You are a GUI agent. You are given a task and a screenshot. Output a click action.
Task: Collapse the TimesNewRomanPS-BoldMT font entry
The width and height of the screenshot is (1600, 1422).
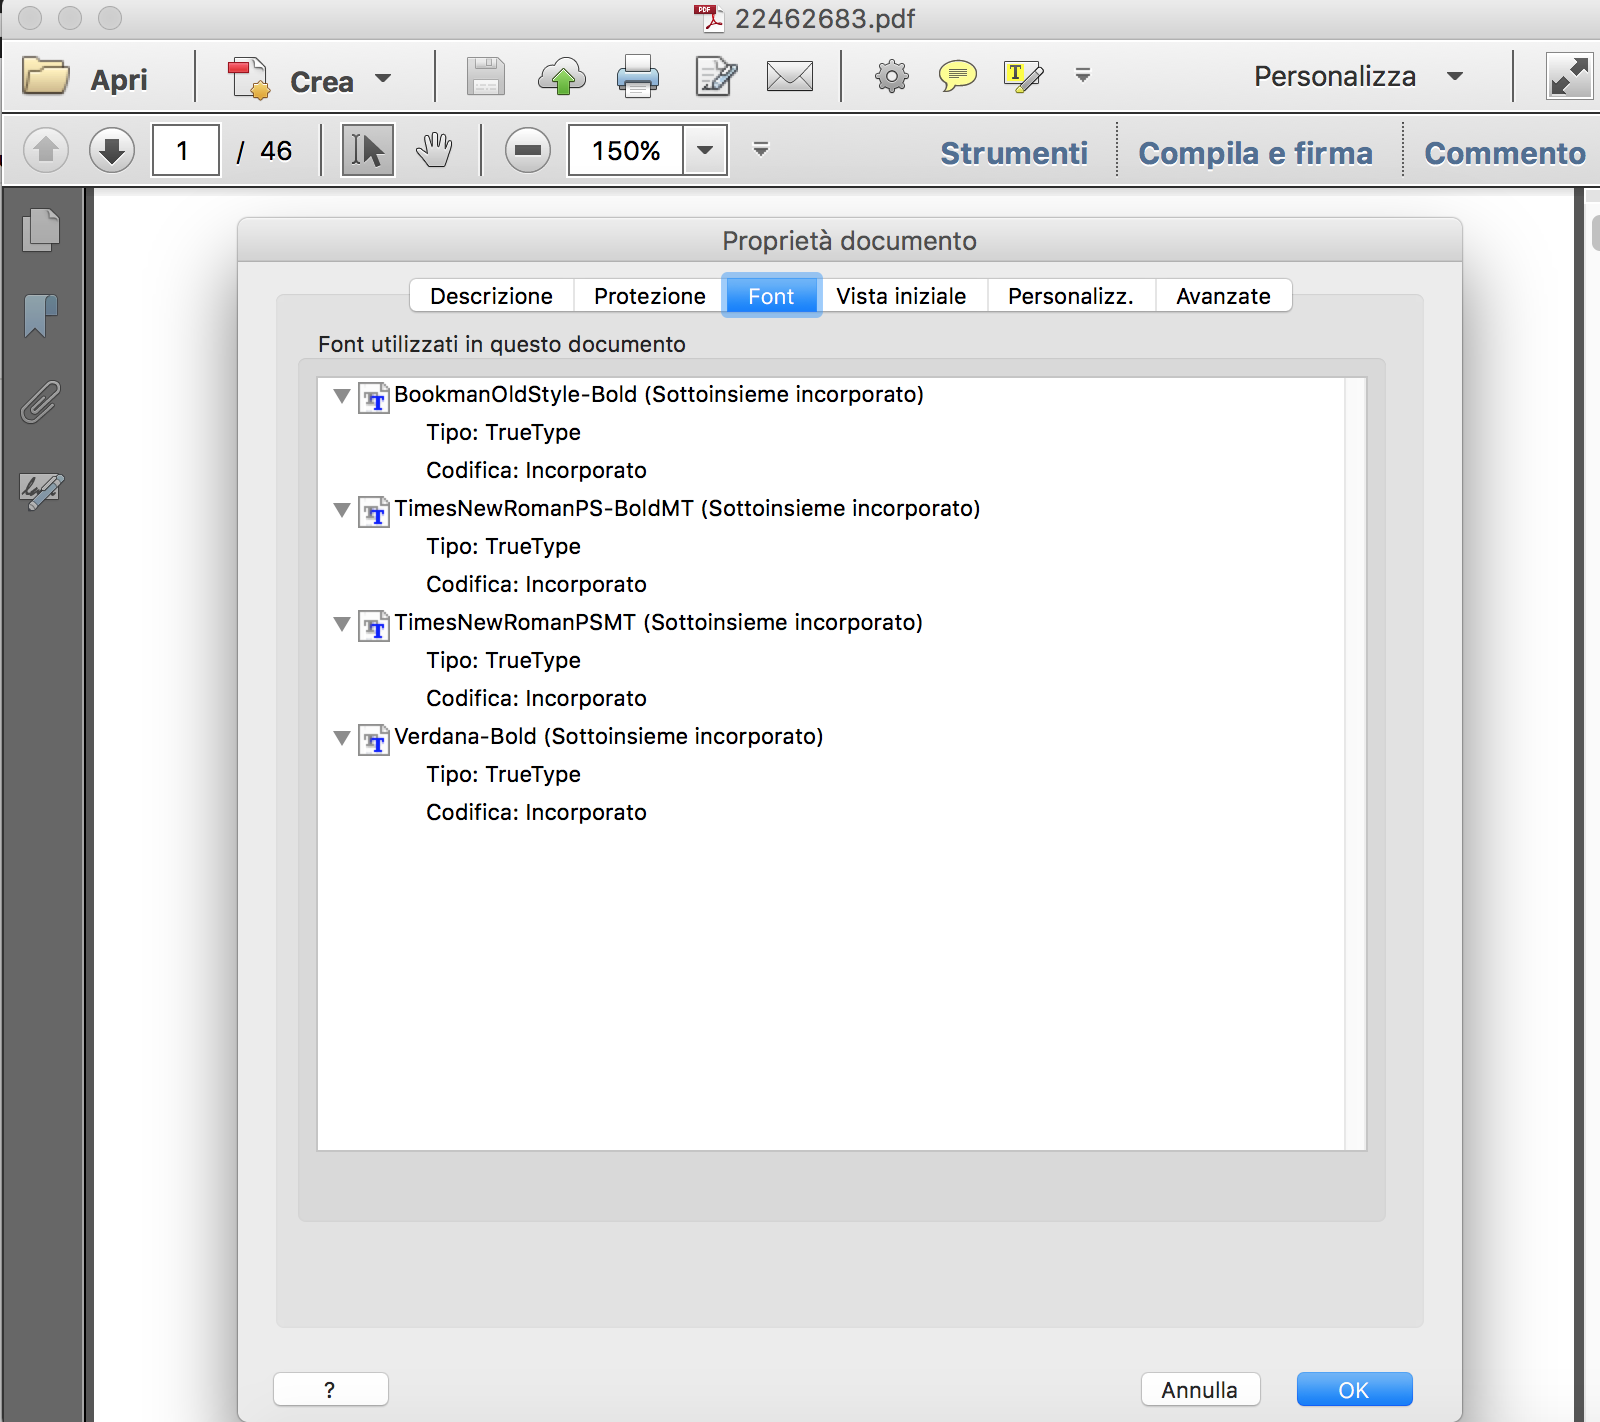pyautogui.click(x=342, y=510)
